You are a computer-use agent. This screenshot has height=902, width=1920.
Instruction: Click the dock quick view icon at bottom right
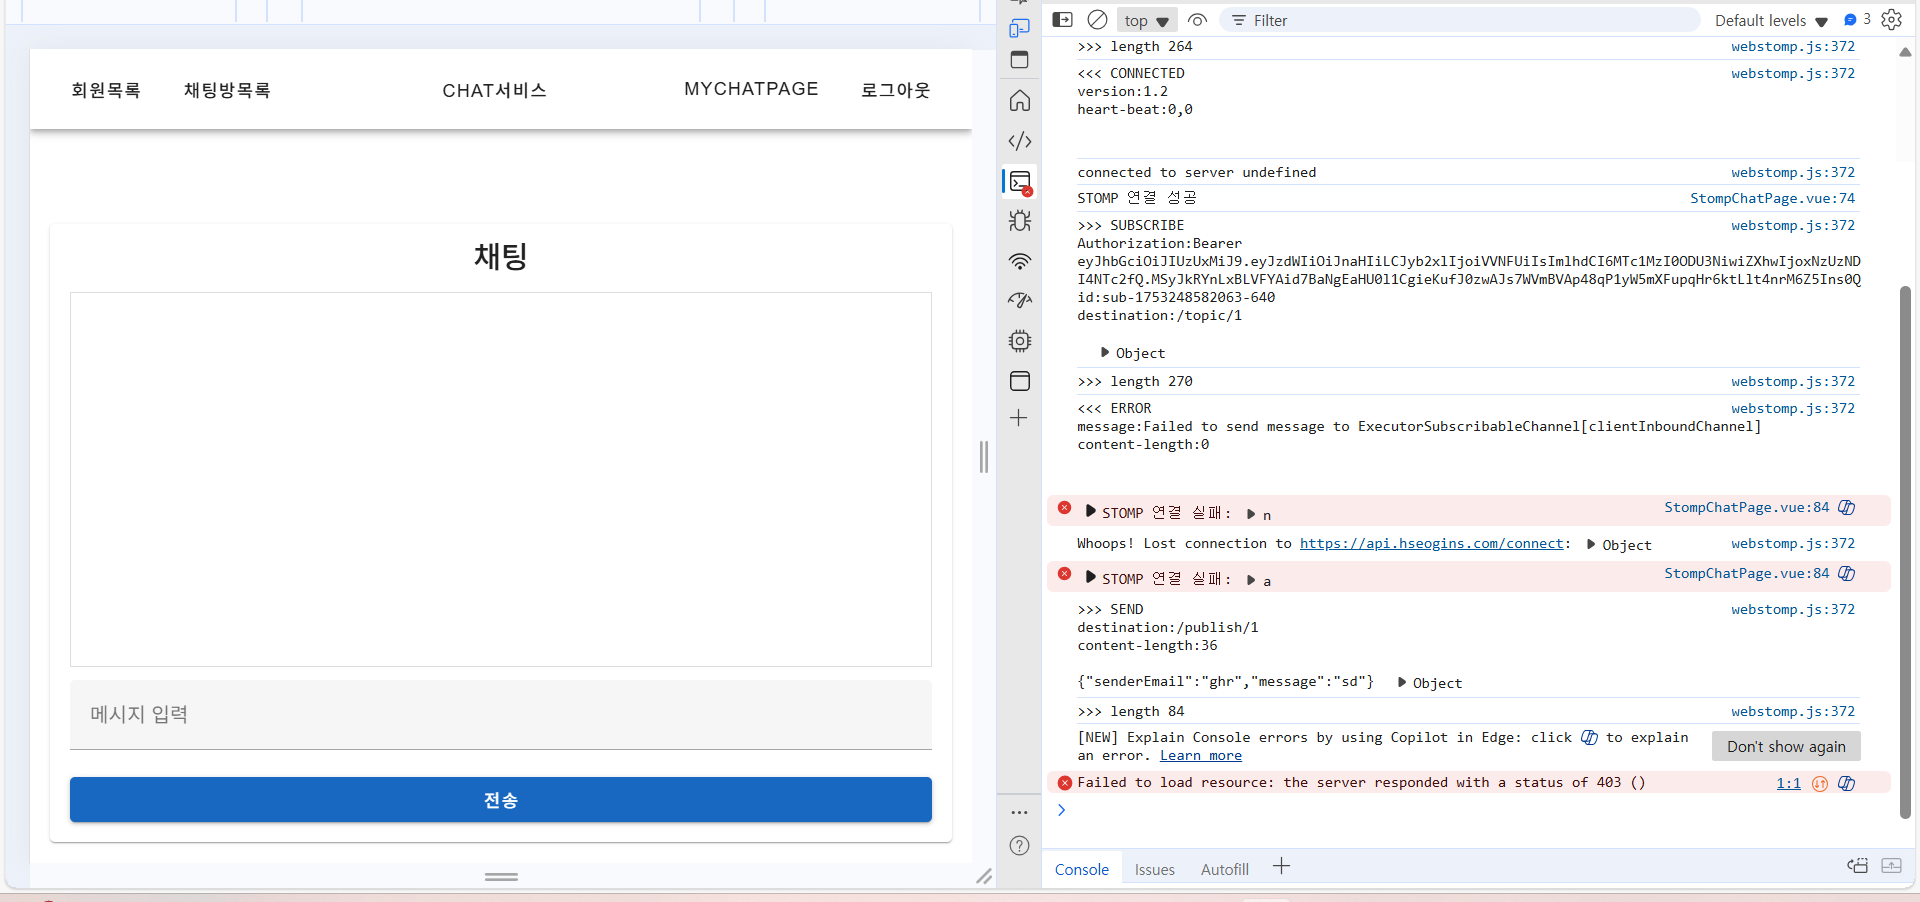click(1857, 866)
